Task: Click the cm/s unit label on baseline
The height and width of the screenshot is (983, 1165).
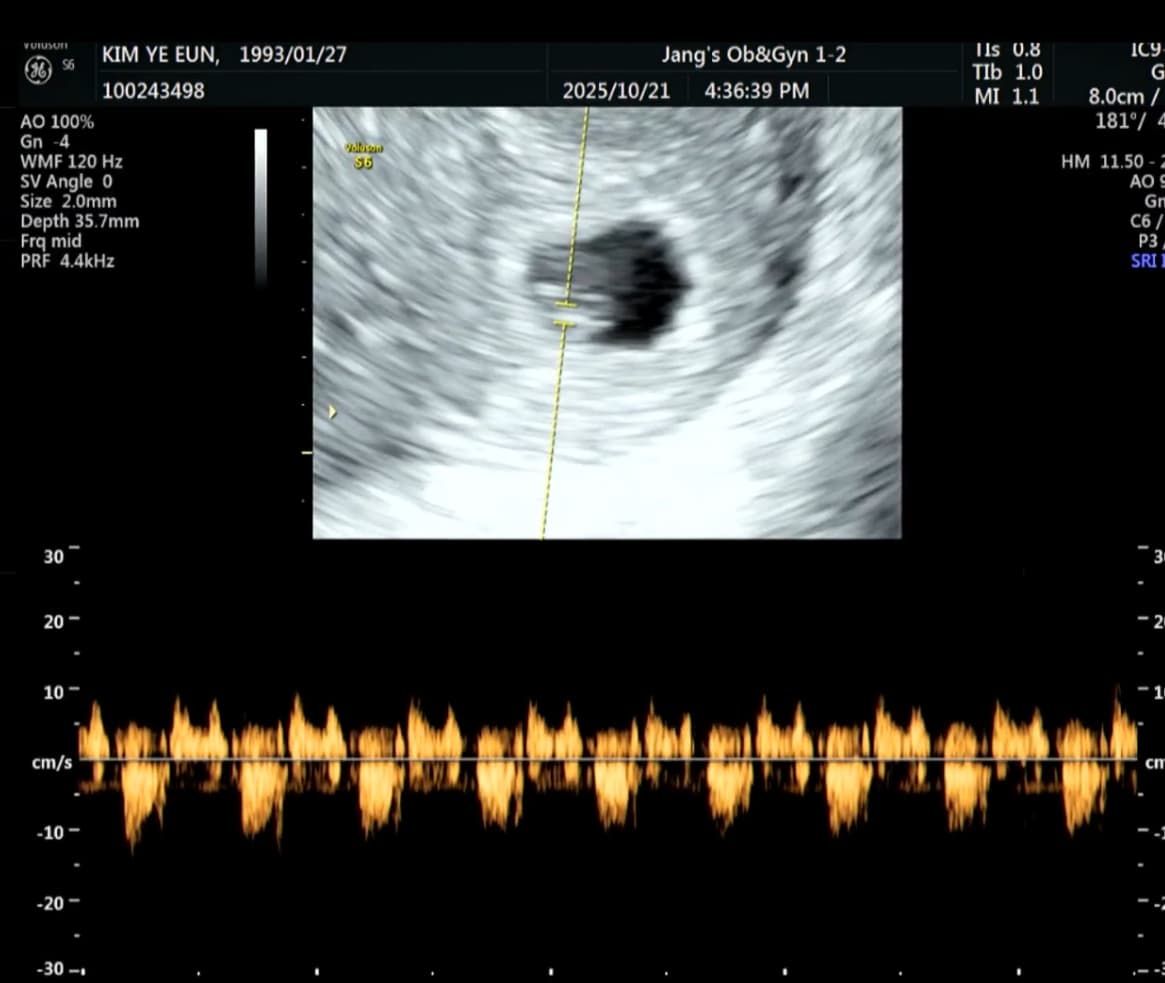Action: 52,763
